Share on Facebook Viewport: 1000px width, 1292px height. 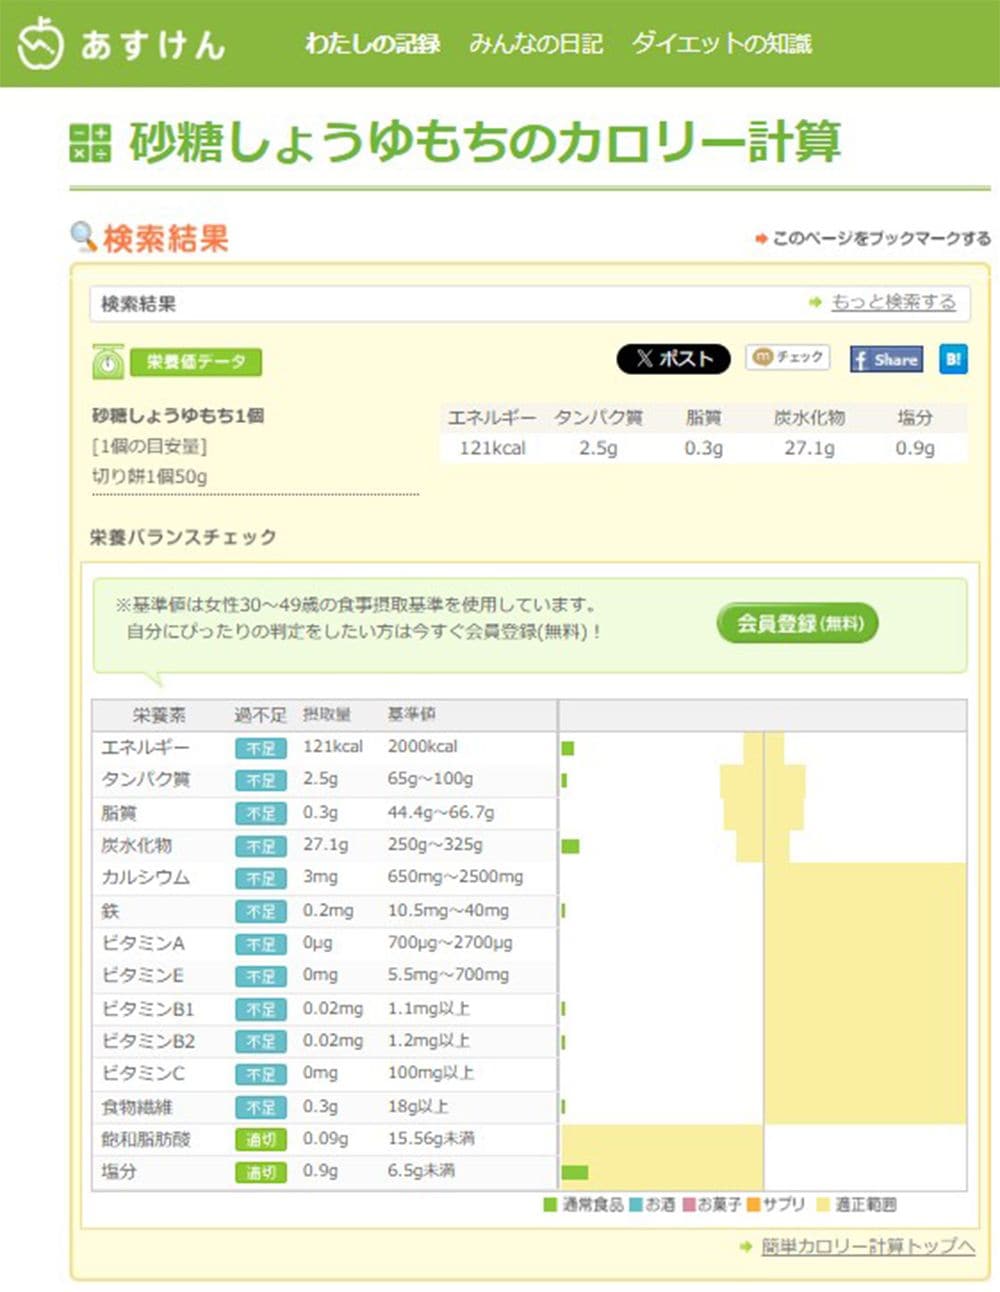(886, 360)
